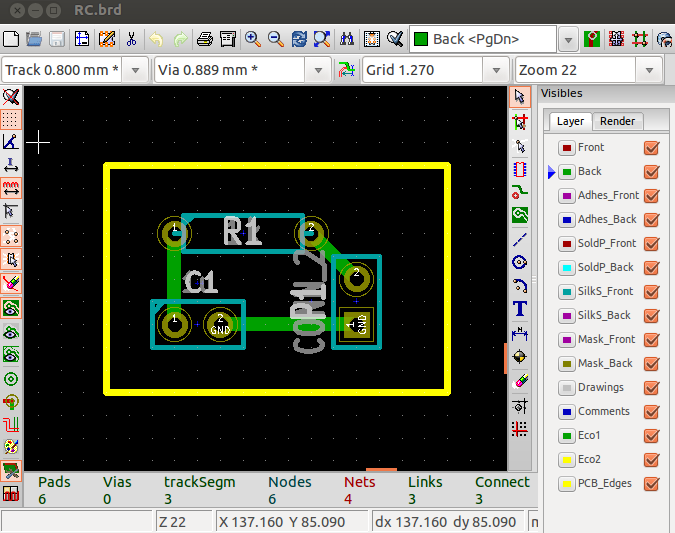Image resolution: width=675 pixels, height=533 pixels.
Task: Select the Add tracks and vias tool
Action: [520, 192]
